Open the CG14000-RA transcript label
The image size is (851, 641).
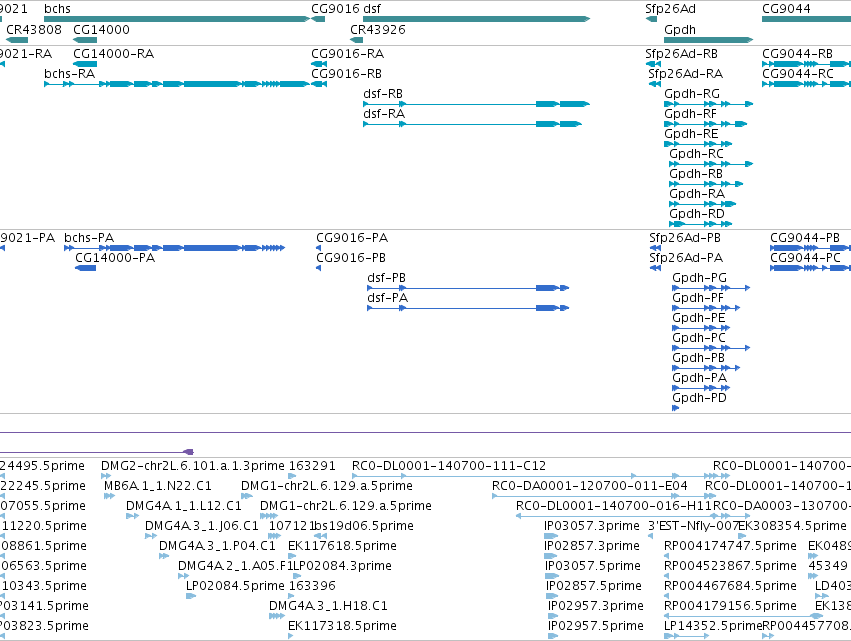[113, 54]
